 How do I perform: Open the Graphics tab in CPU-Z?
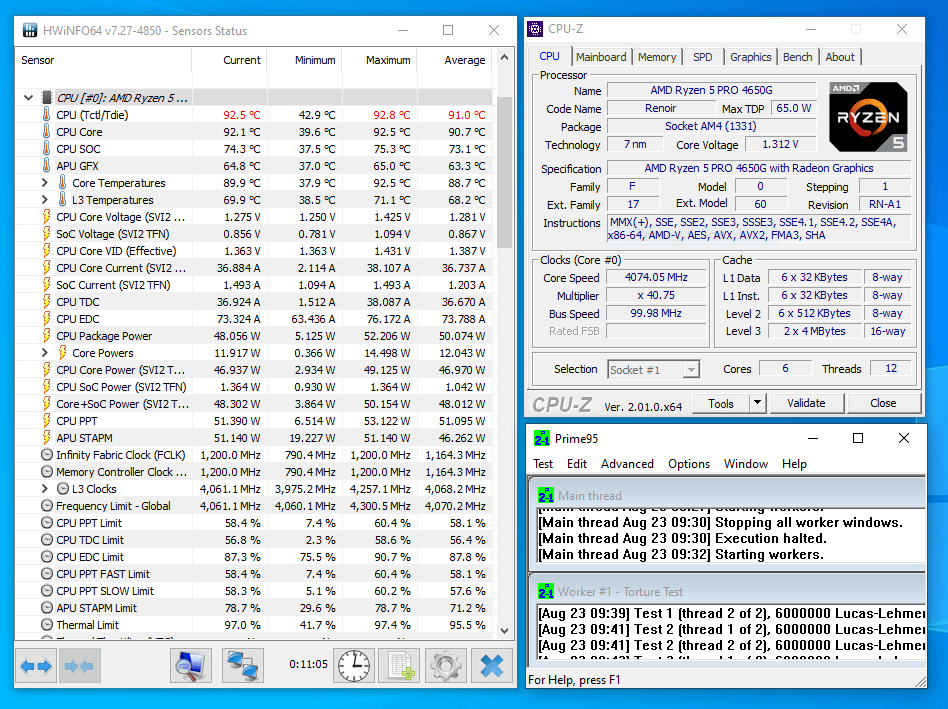tap(750, 57)
